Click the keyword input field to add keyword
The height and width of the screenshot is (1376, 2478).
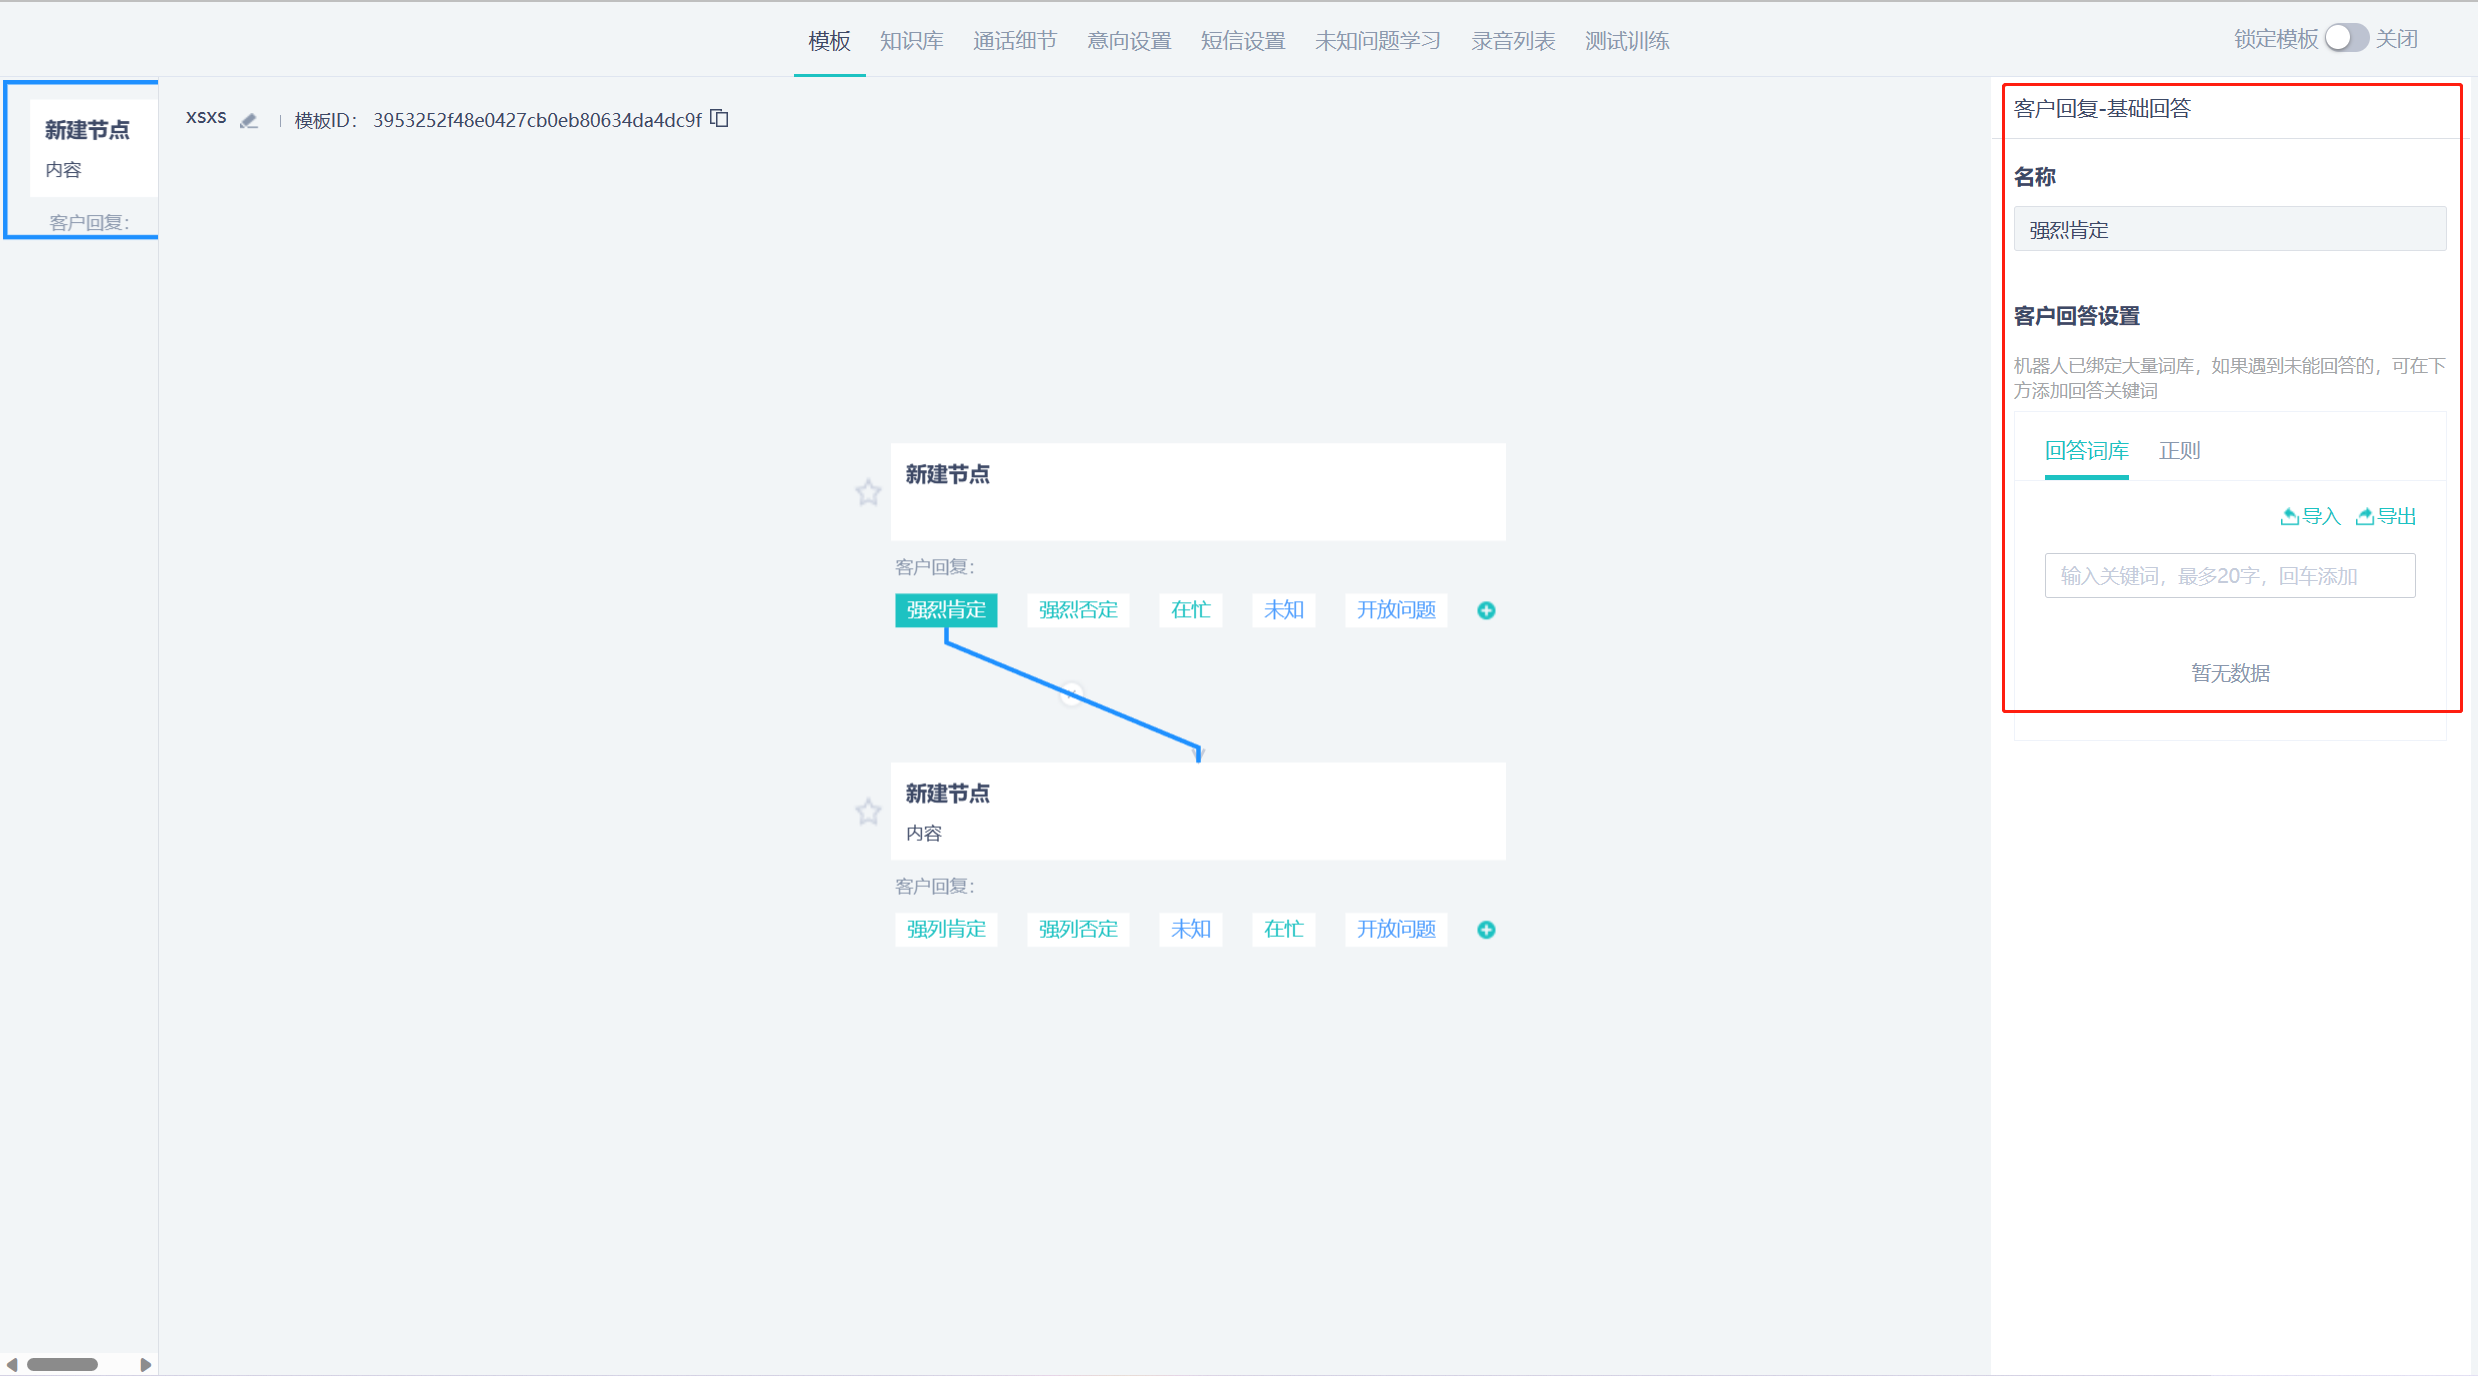pyautogui.click(x=2226, y=574)
